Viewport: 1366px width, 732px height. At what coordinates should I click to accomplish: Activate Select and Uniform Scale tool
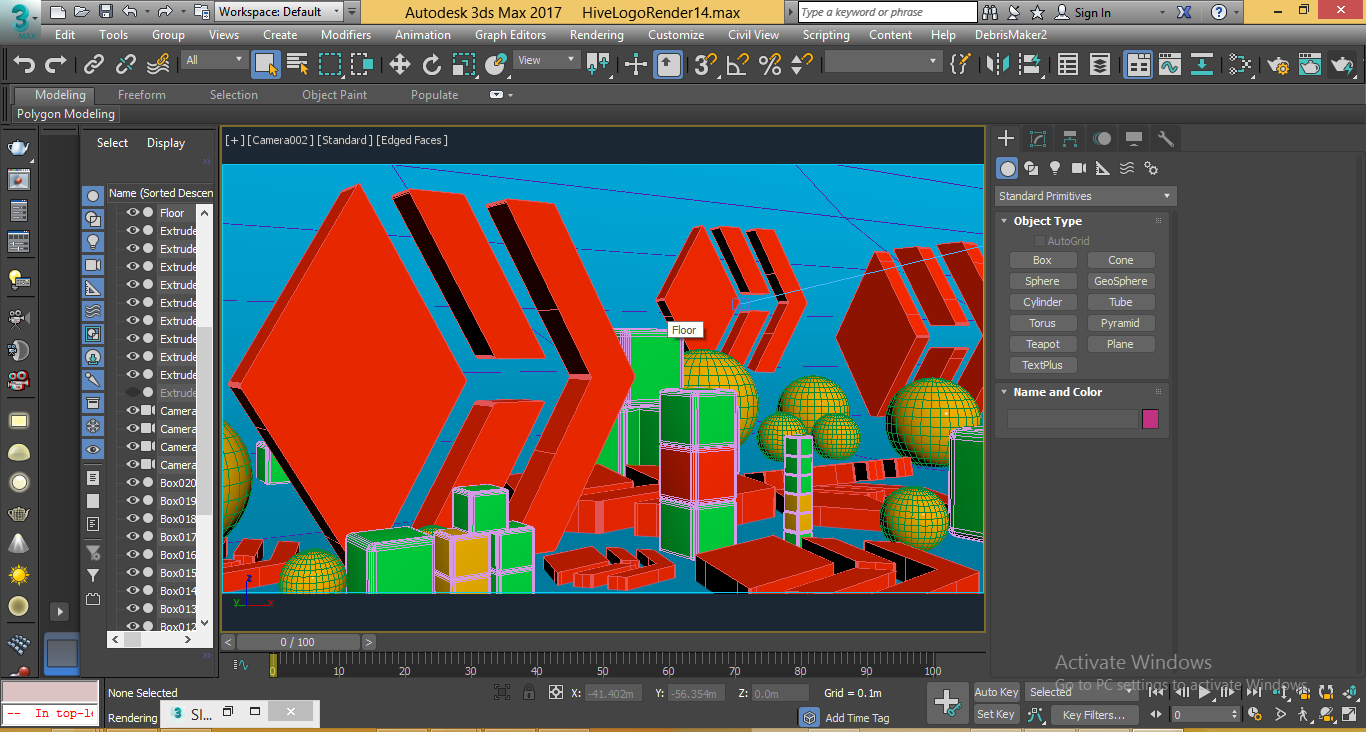(464, 65)
